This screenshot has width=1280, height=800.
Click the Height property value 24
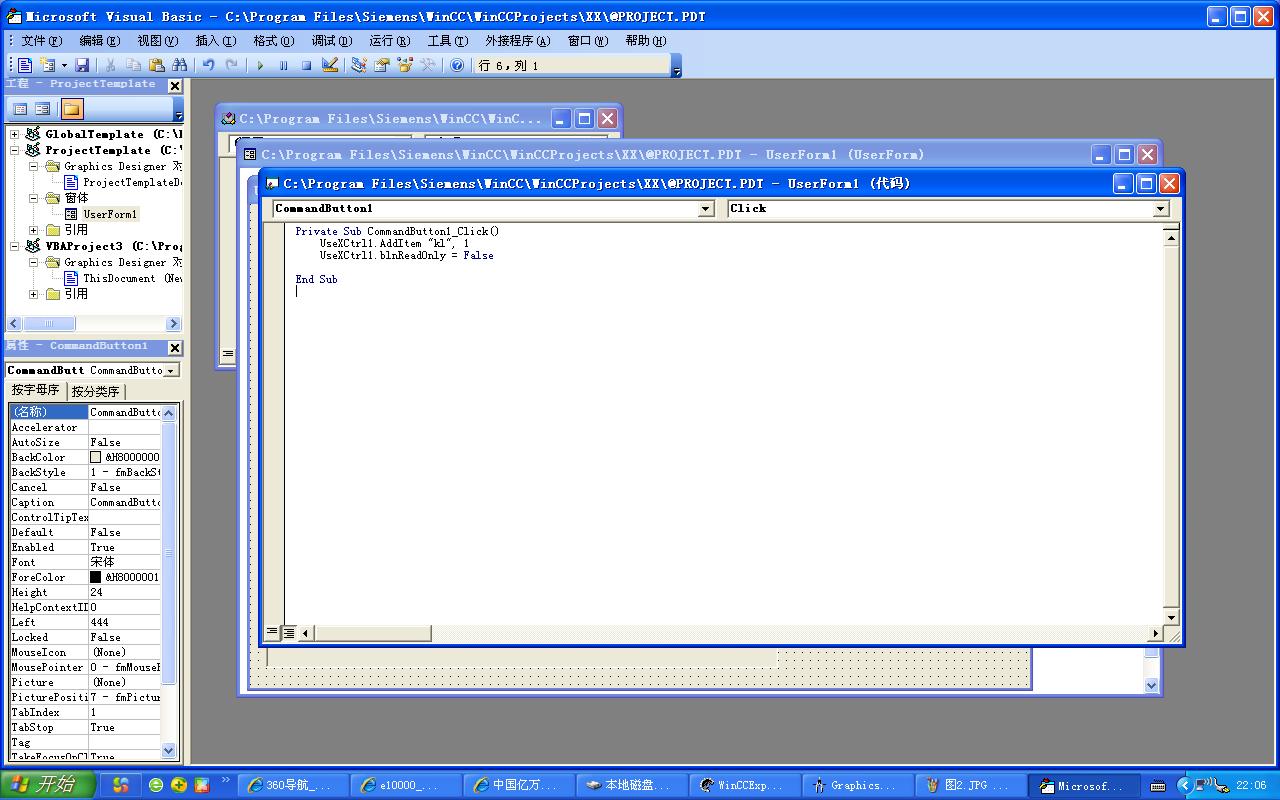coord(124,592)
